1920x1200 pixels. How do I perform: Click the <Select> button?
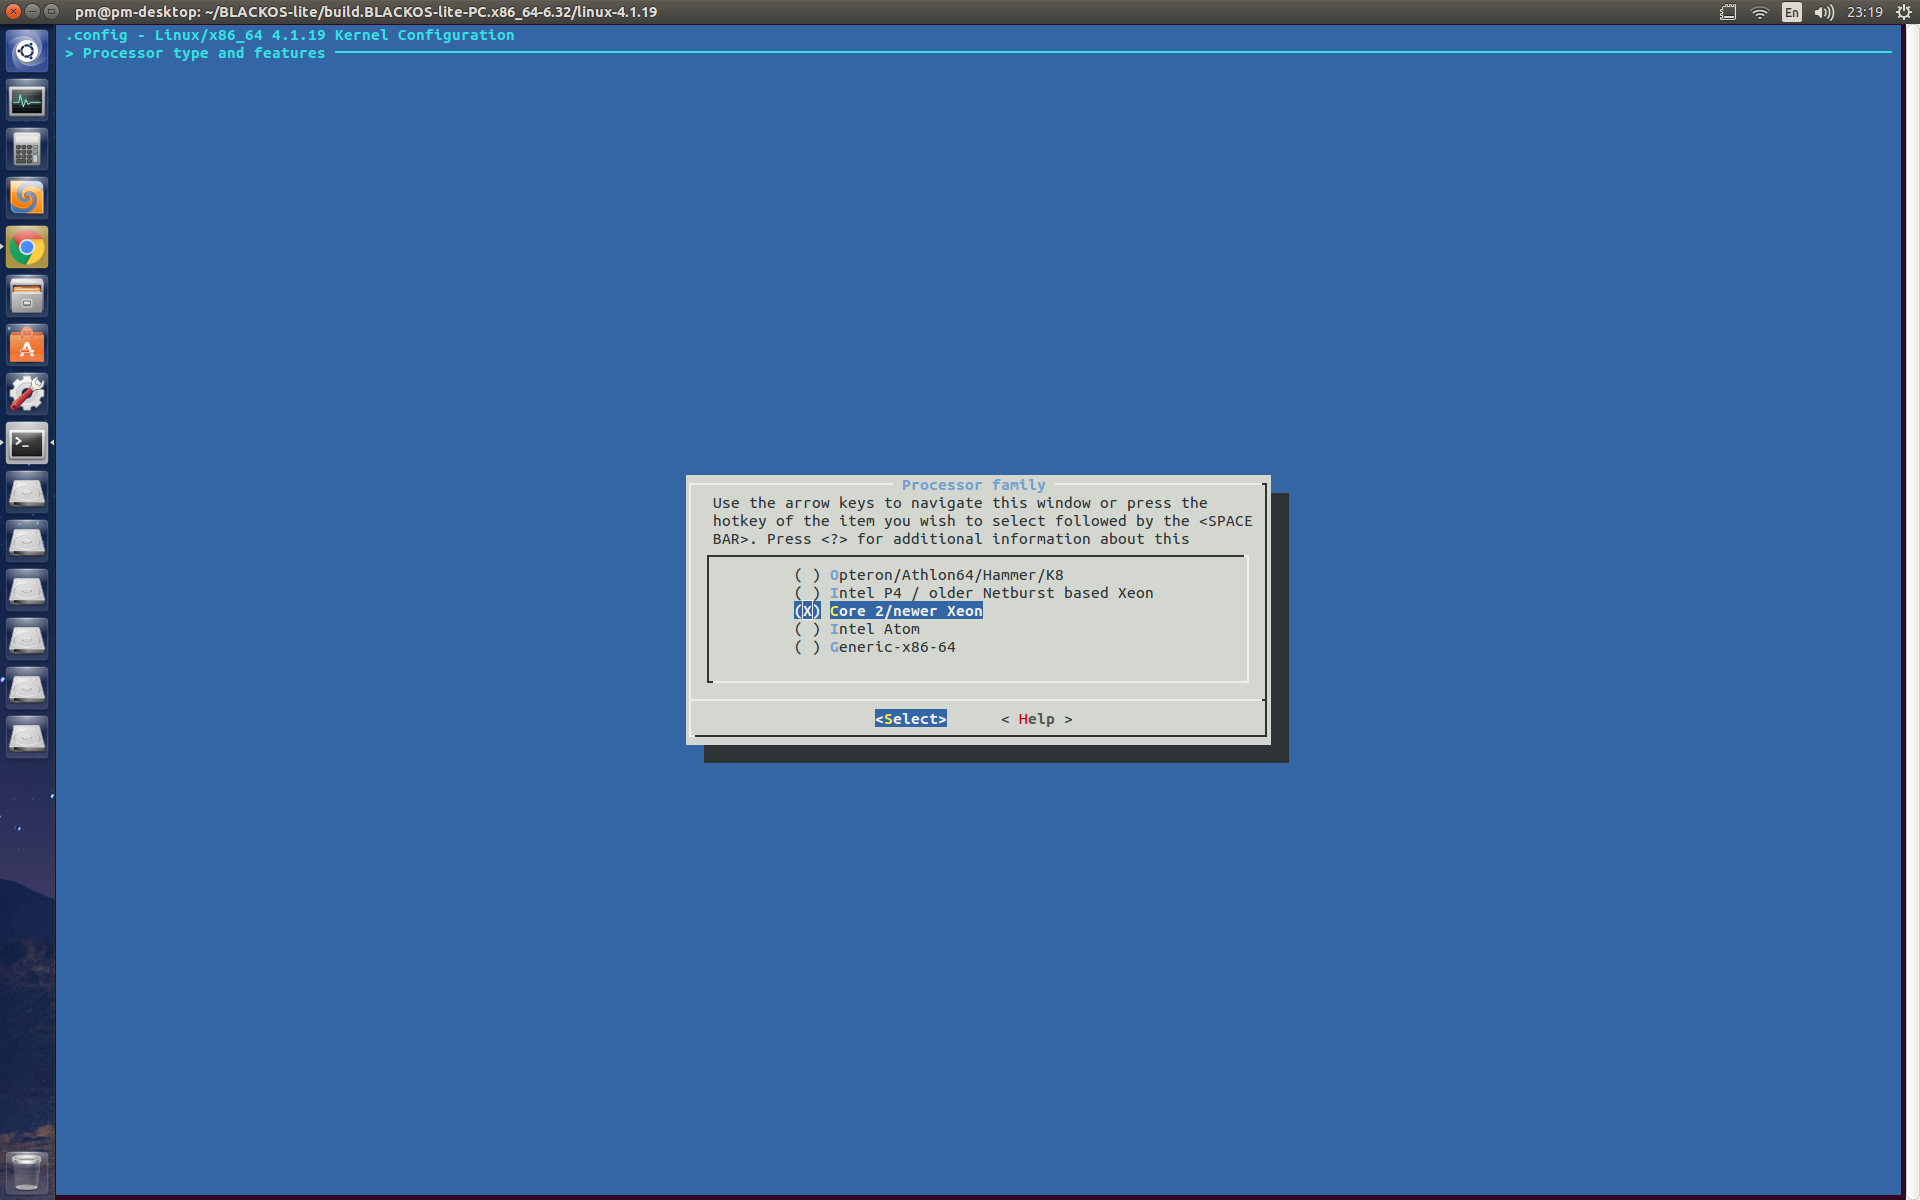[911, 719]
